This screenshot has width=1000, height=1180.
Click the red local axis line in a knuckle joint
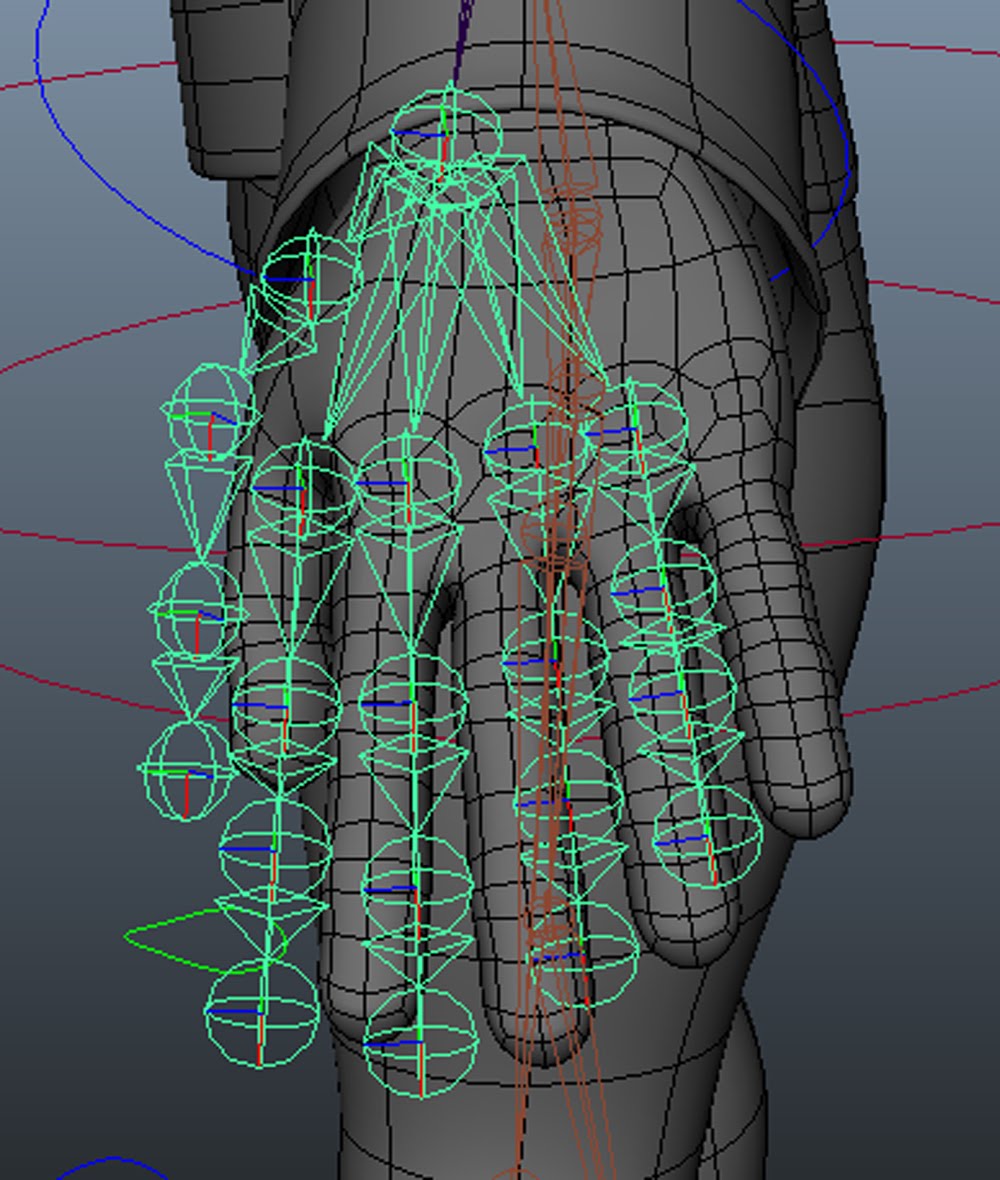pos(300,510)
